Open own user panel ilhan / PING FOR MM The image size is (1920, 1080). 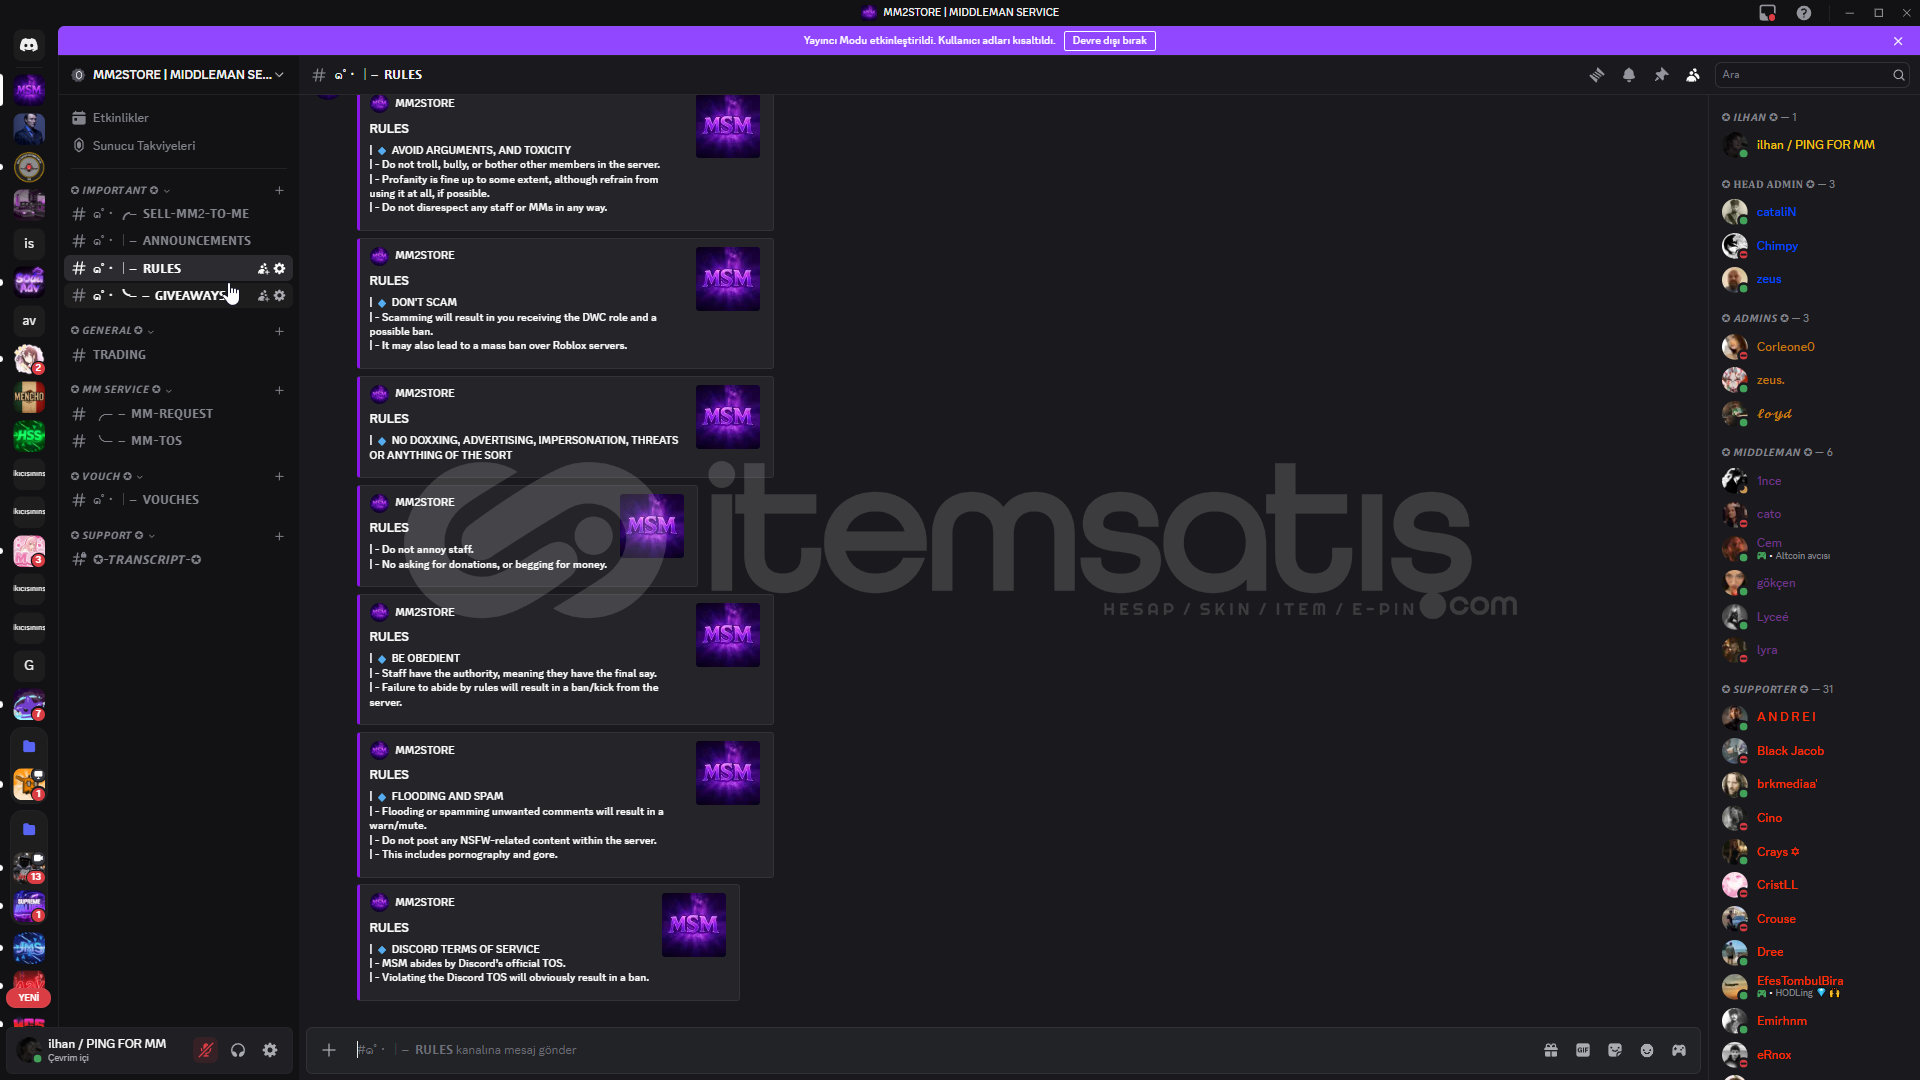(100, 1050)
